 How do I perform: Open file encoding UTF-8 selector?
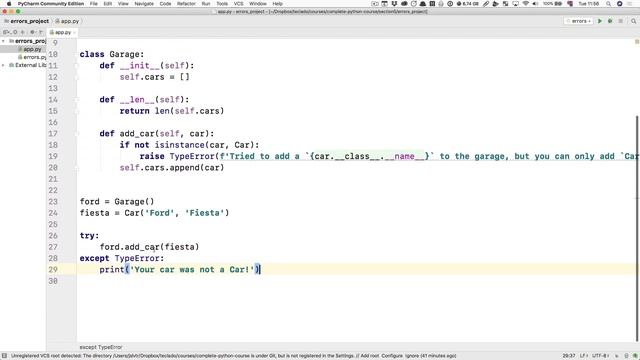600,356
